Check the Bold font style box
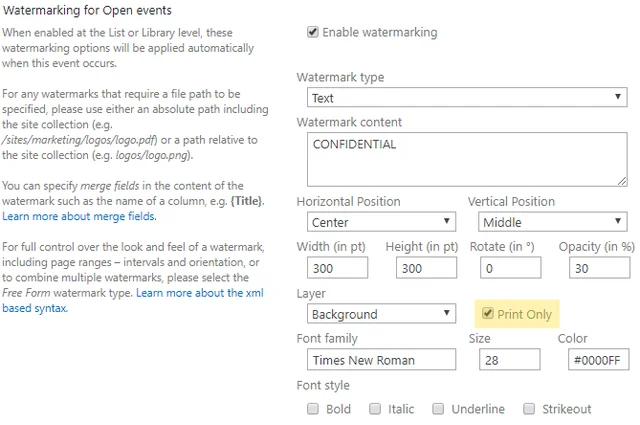Viewport: 640px width, 425px height. tap(313, 409)
